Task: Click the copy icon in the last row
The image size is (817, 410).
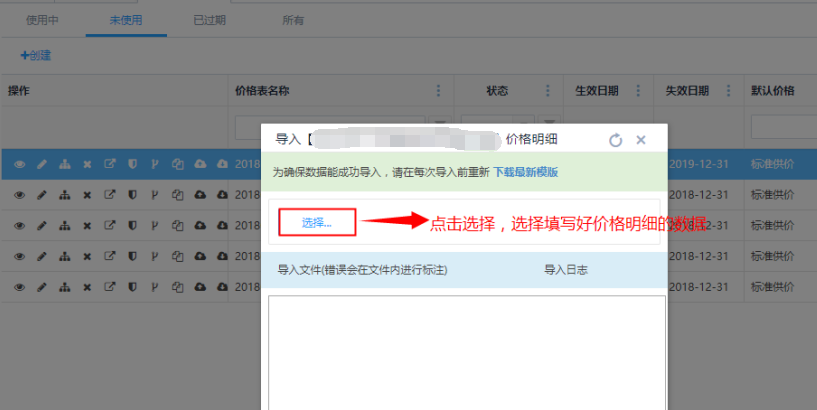Action: (177, 287)
